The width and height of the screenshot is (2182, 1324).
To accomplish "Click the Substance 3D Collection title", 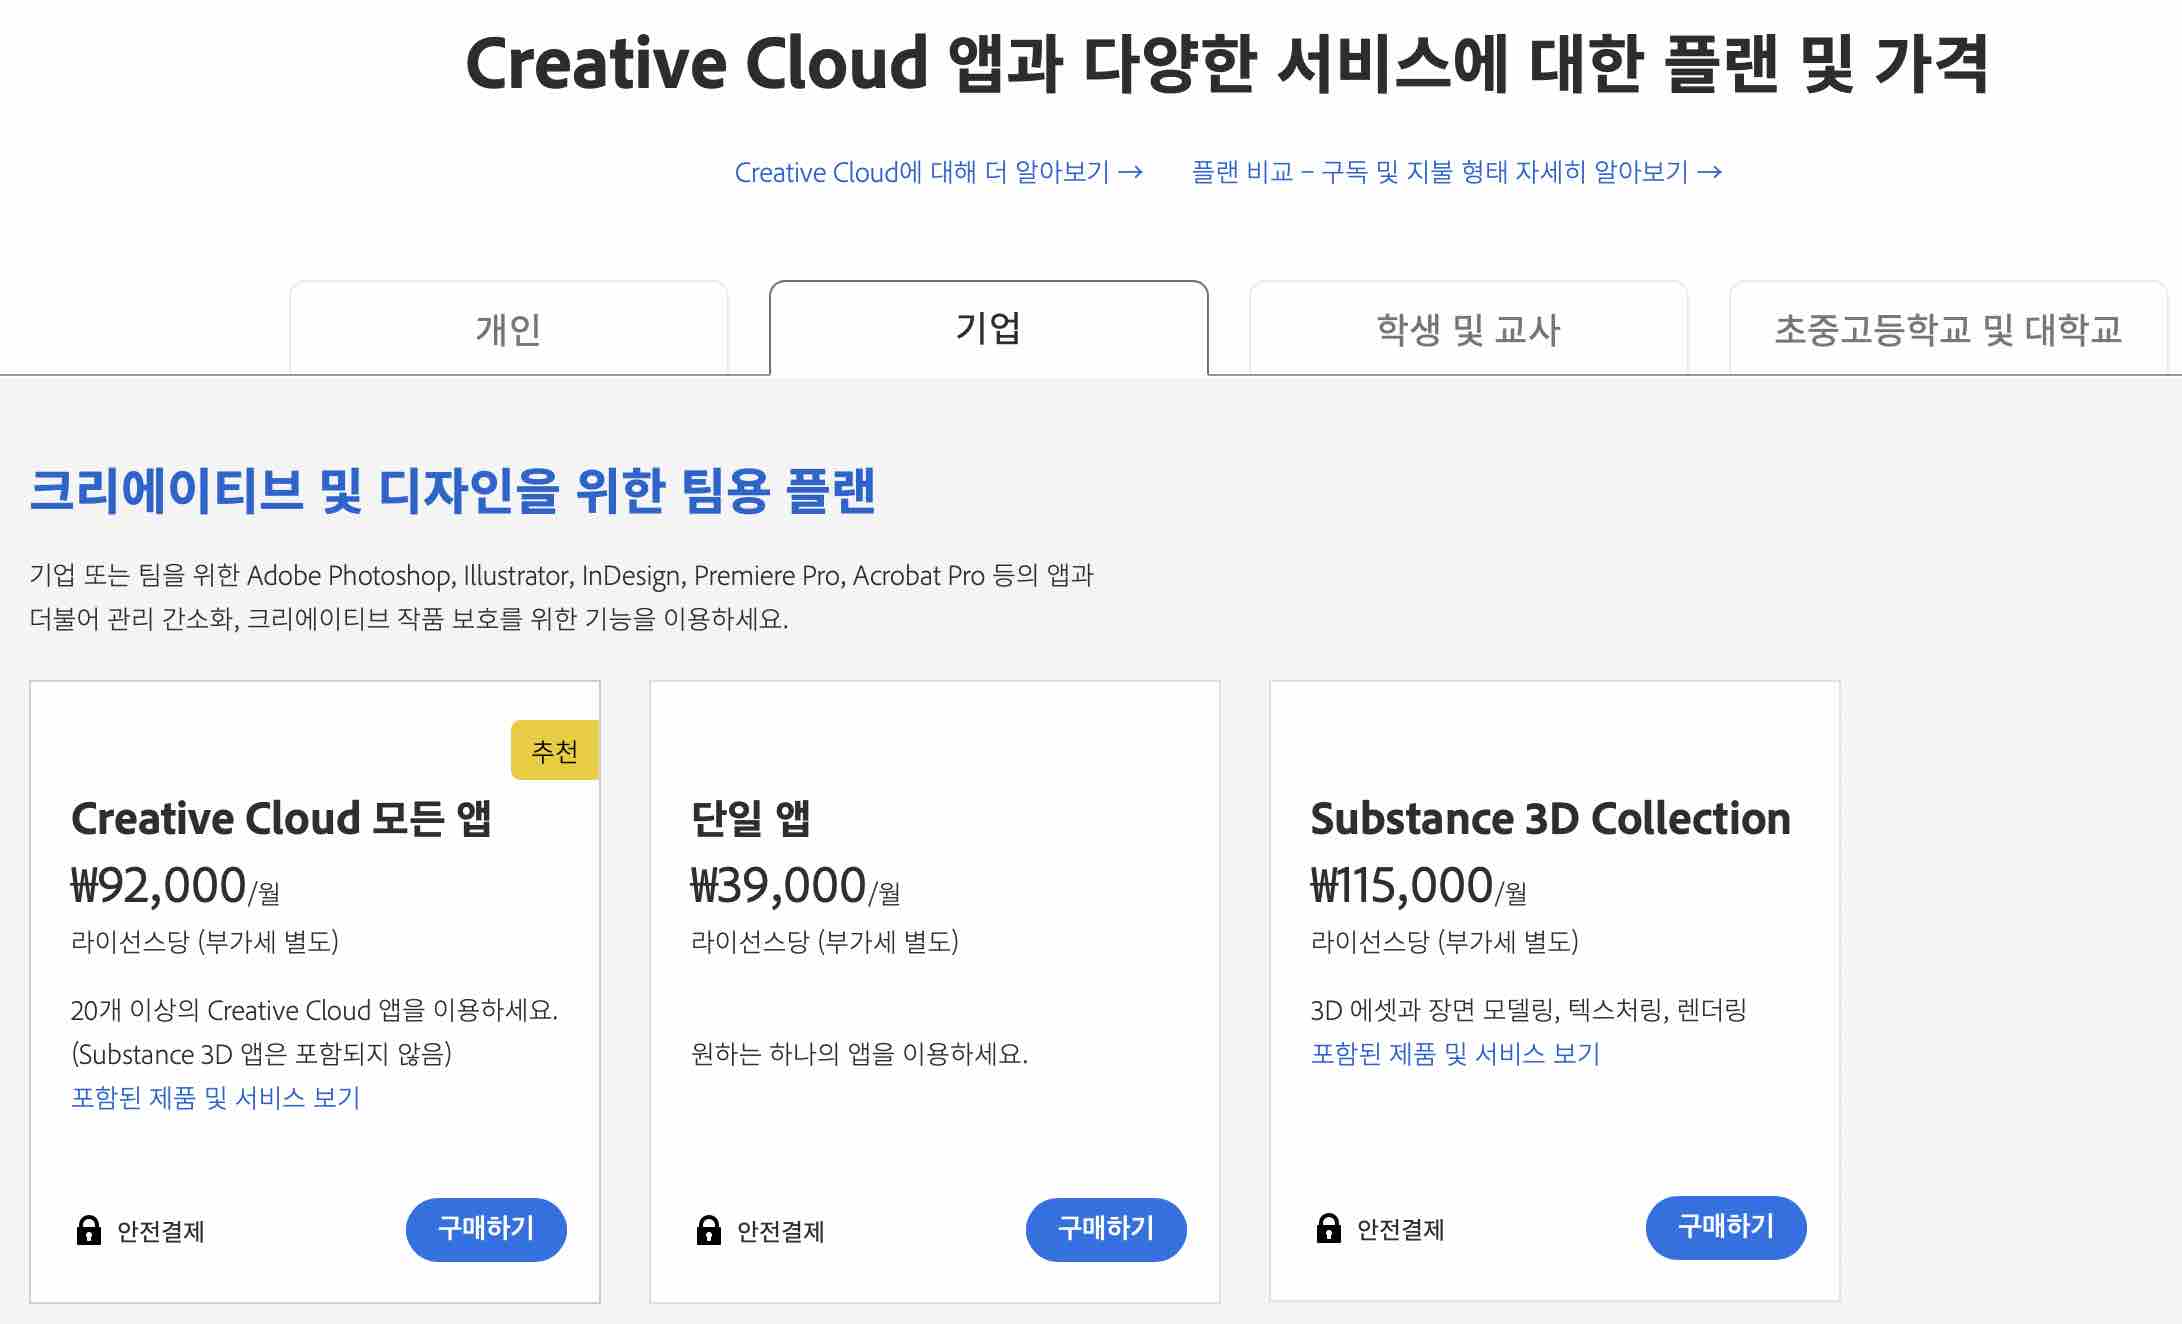I will pyautogui.click(x=1550, y=819).
